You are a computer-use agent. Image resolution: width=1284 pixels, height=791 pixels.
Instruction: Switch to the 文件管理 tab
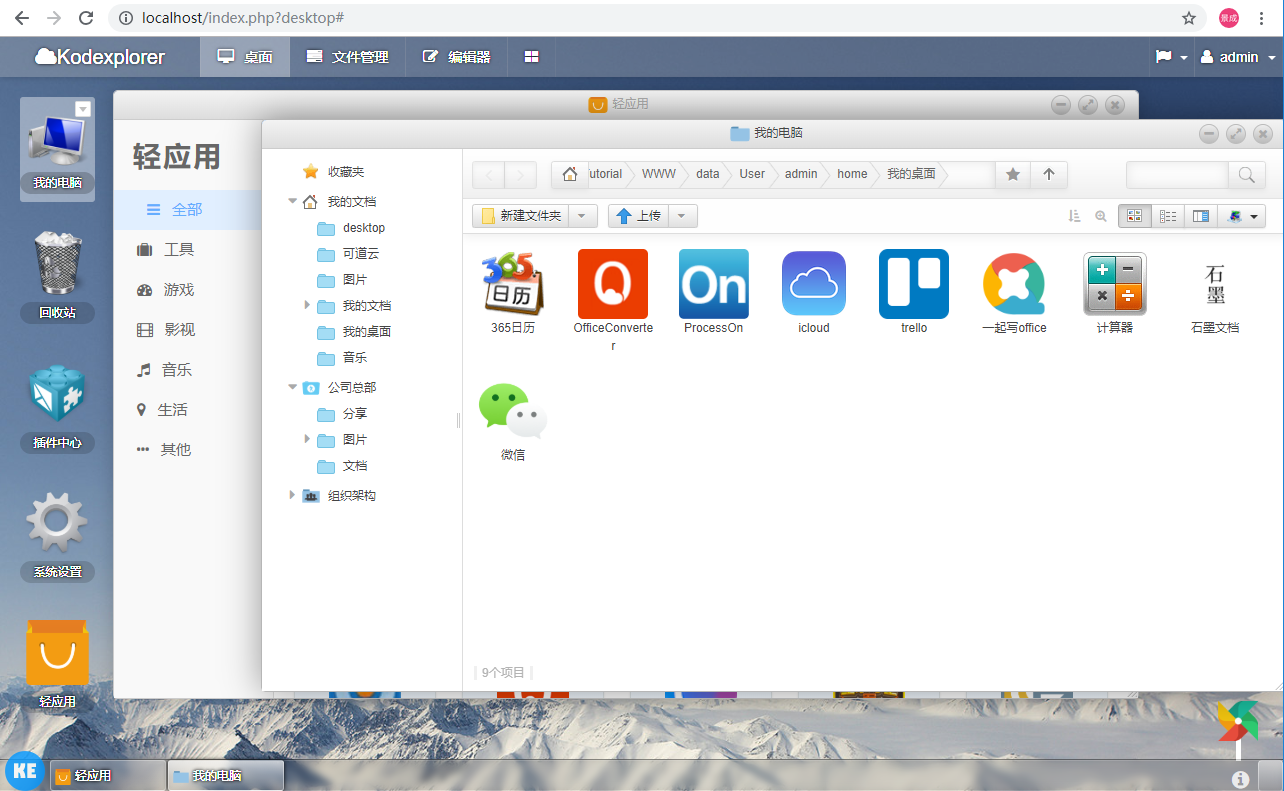point(347,57)
